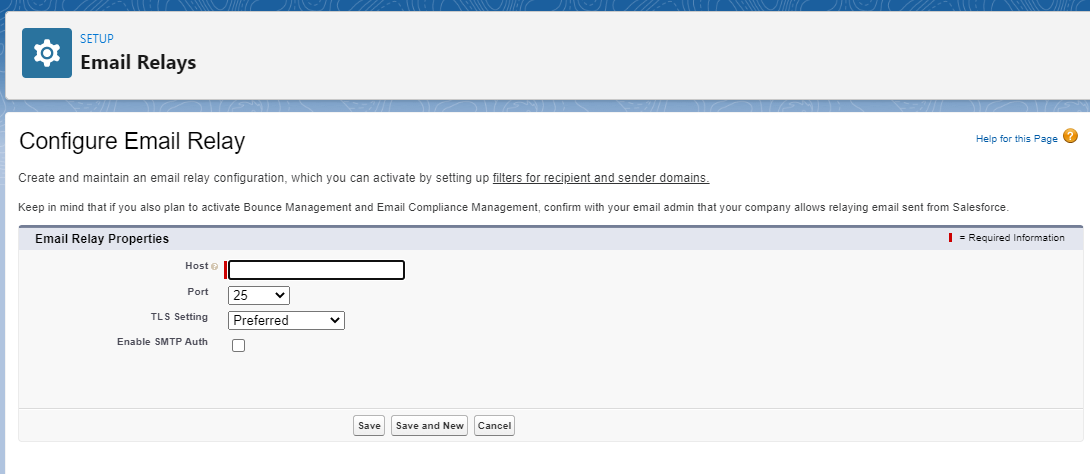Open the Port dropdown showing 25
The image size is (1090, 474).
click(x=259, y=295)
